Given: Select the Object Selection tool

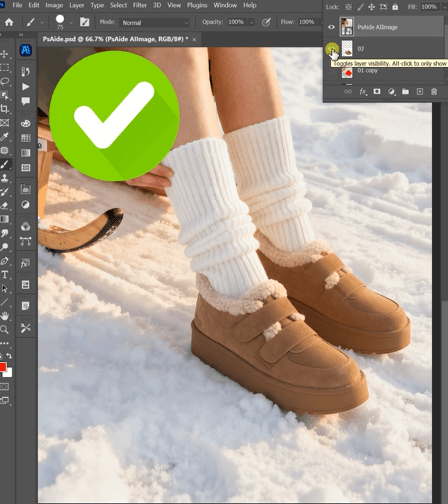Looking at the screenshot, I should [4, 95].
